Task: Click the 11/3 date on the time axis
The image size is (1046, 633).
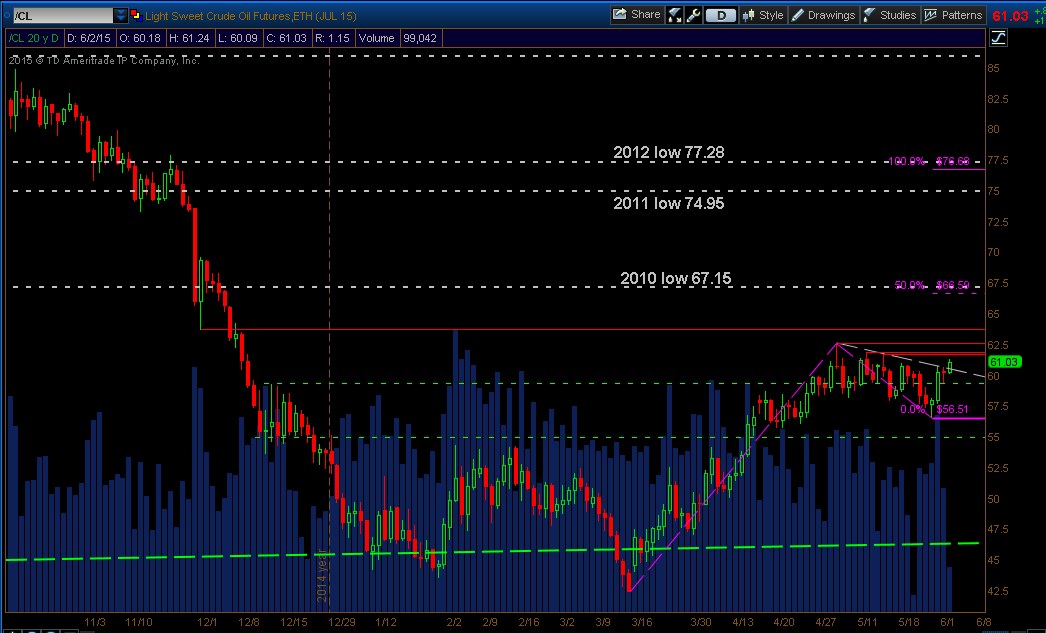Action: 95,622
